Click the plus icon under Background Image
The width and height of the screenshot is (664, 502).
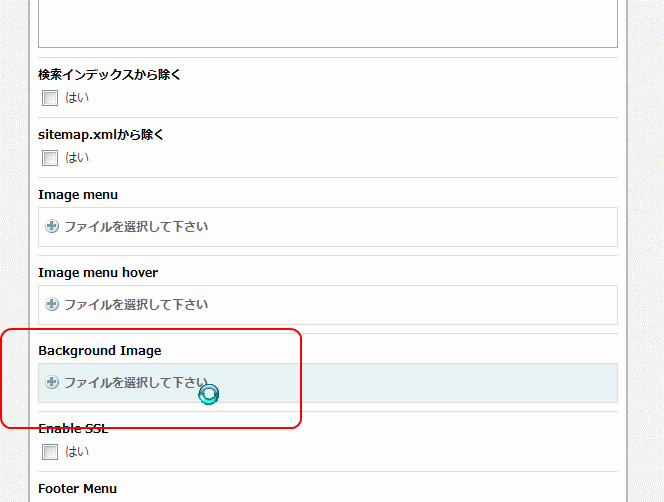click(x=52, y=382)
